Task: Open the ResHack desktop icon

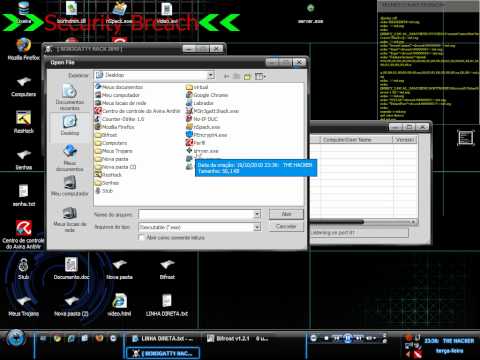Action: [x=23, y=122]
